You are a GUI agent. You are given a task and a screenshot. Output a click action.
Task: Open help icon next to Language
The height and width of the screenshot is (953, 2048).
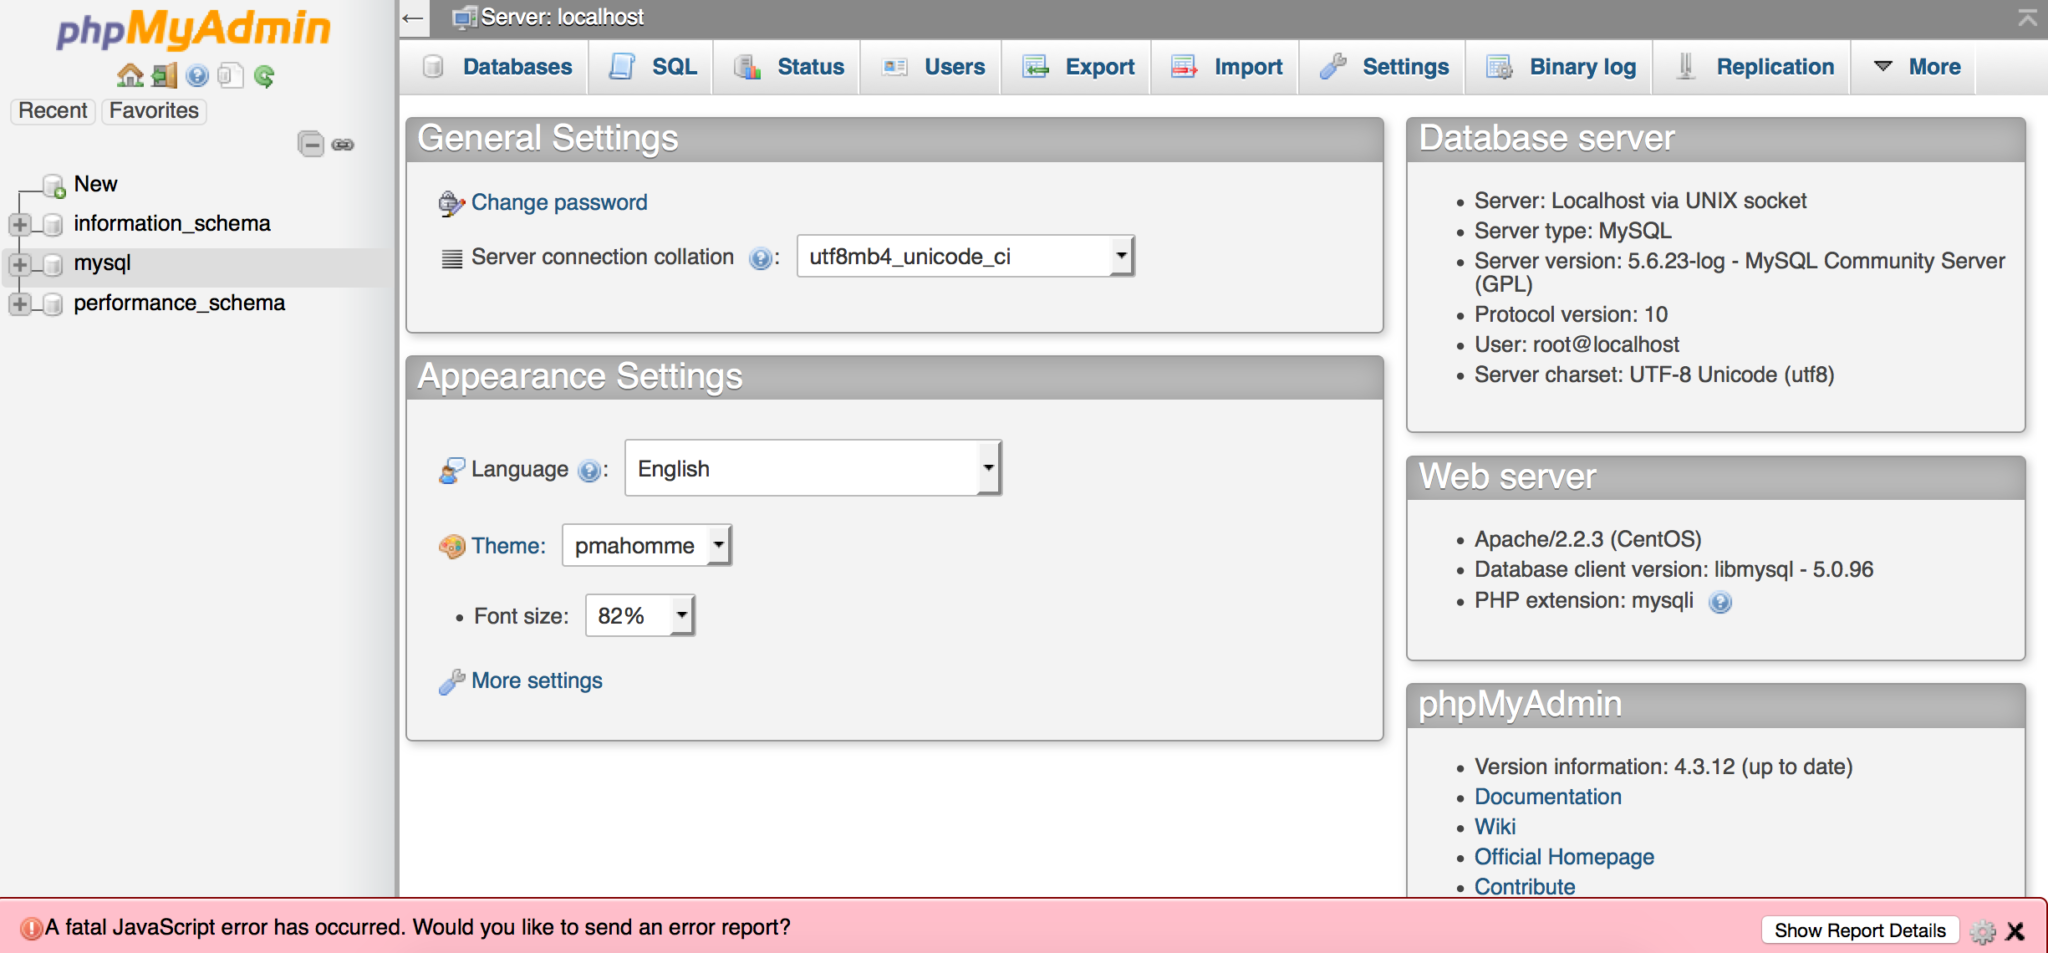(x=590, y=471)
